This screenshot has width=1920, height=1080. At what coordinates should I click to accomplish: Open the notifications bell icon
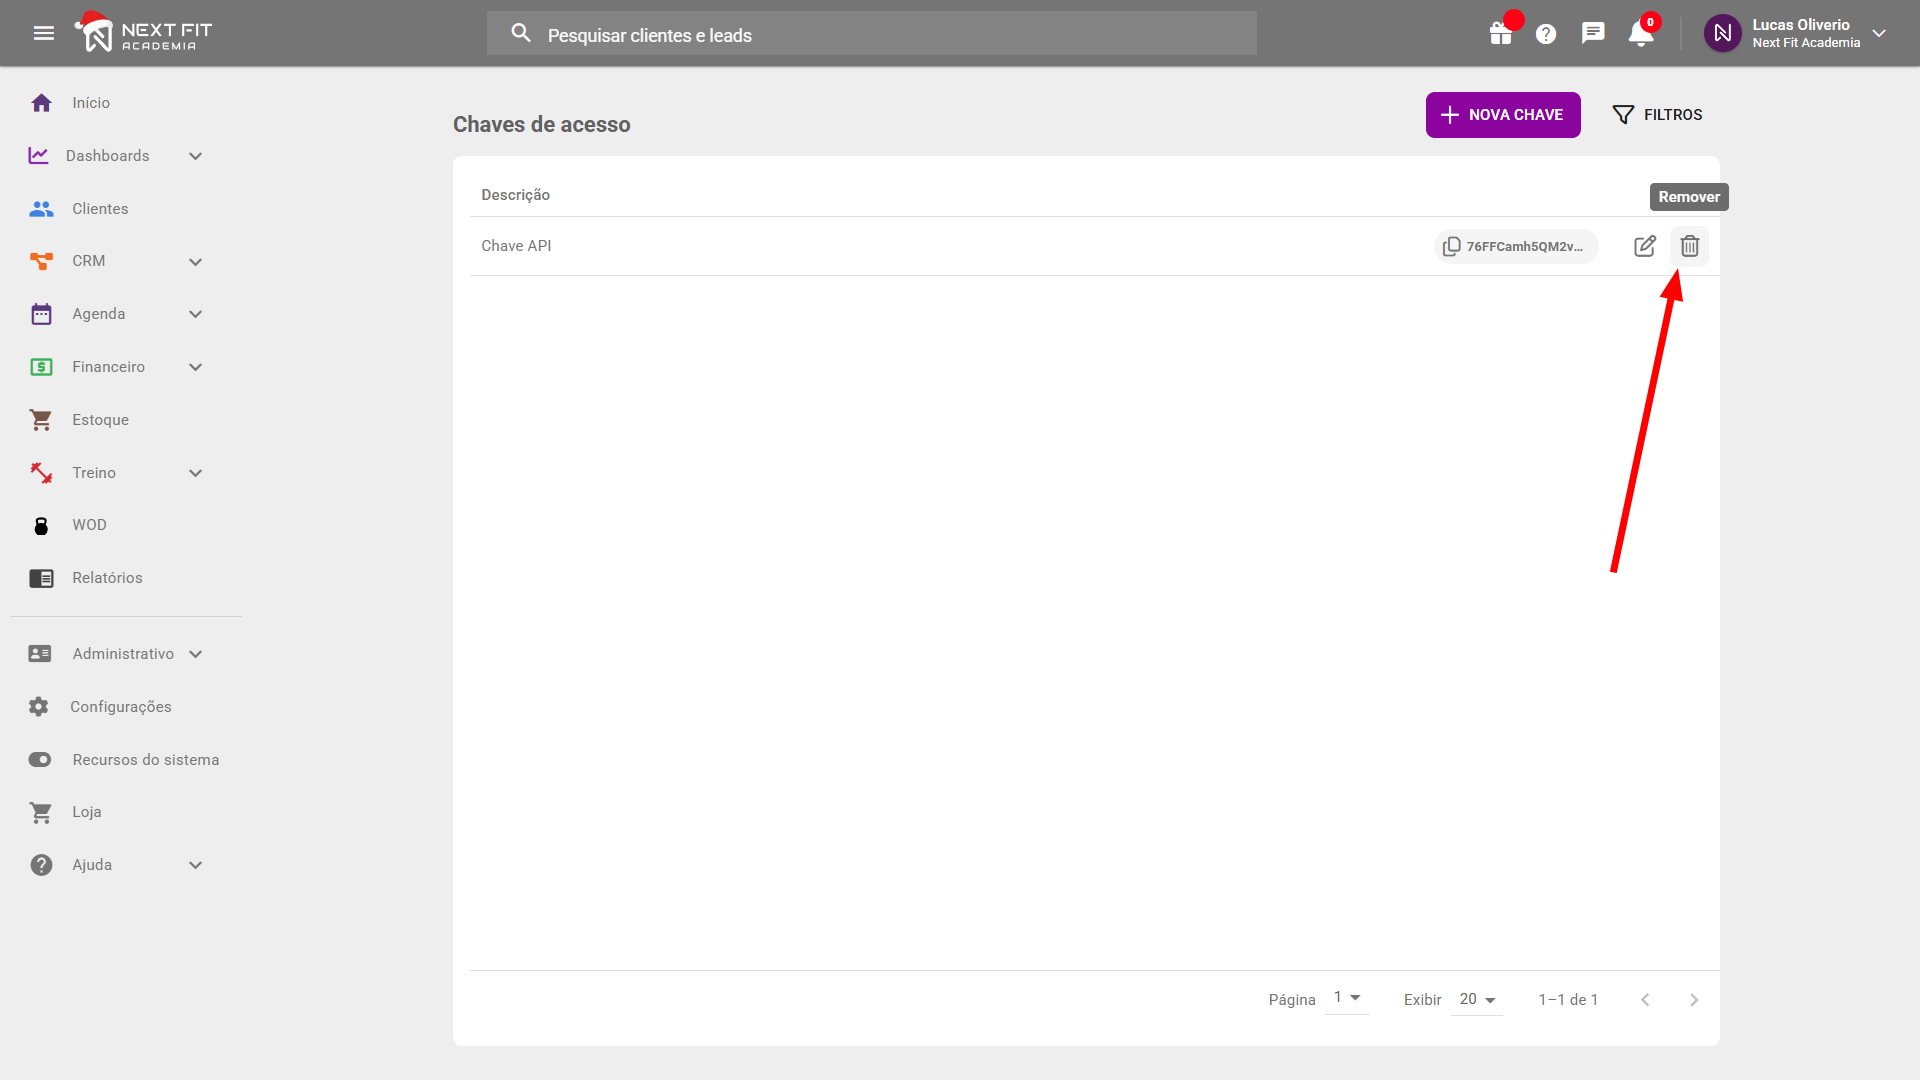point(1640,34)
